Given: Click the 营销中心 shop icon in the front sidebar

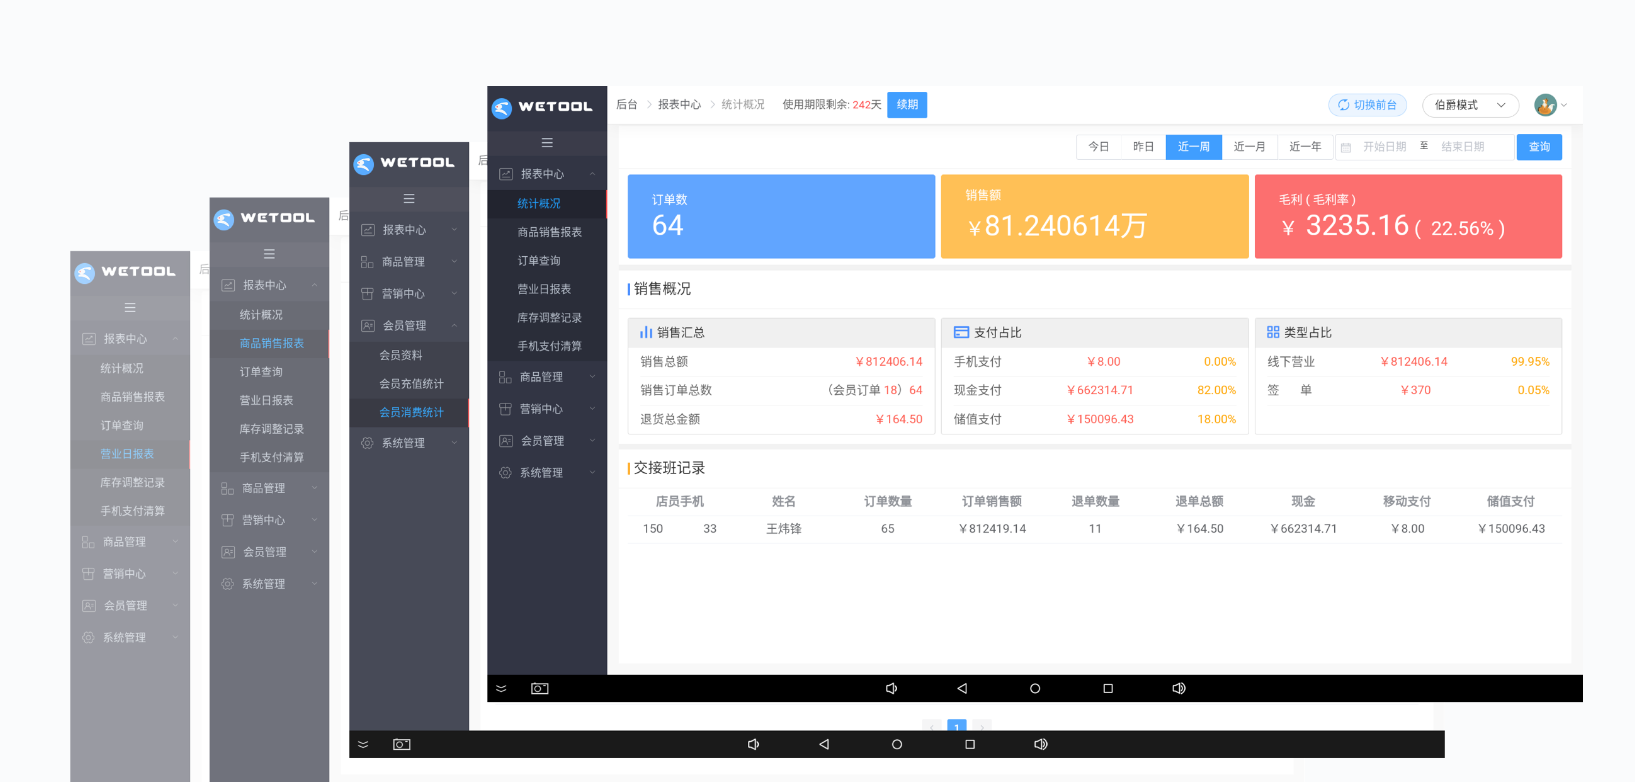Looking at the screenshot, I should pyautogui.click(x=506, y=409).
